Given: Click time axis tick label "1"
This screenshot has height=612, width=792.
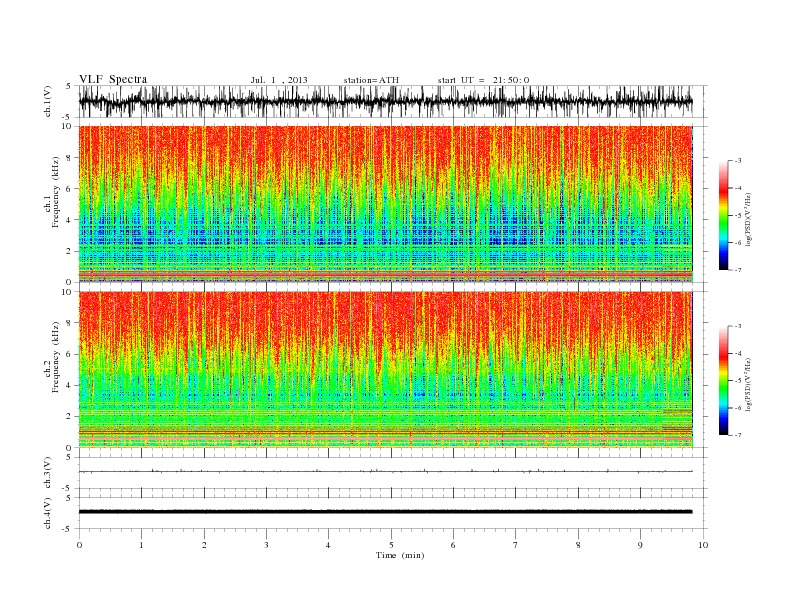Looking at the screenshot, I should tap(141, 545).
